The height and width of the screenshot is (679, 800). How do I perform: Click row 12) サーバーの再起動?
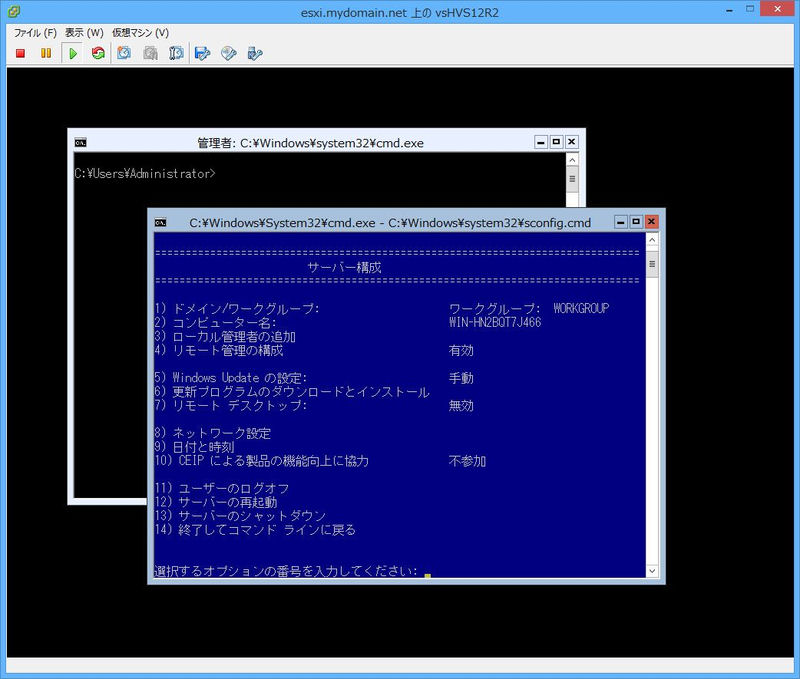tap(215, 502)
